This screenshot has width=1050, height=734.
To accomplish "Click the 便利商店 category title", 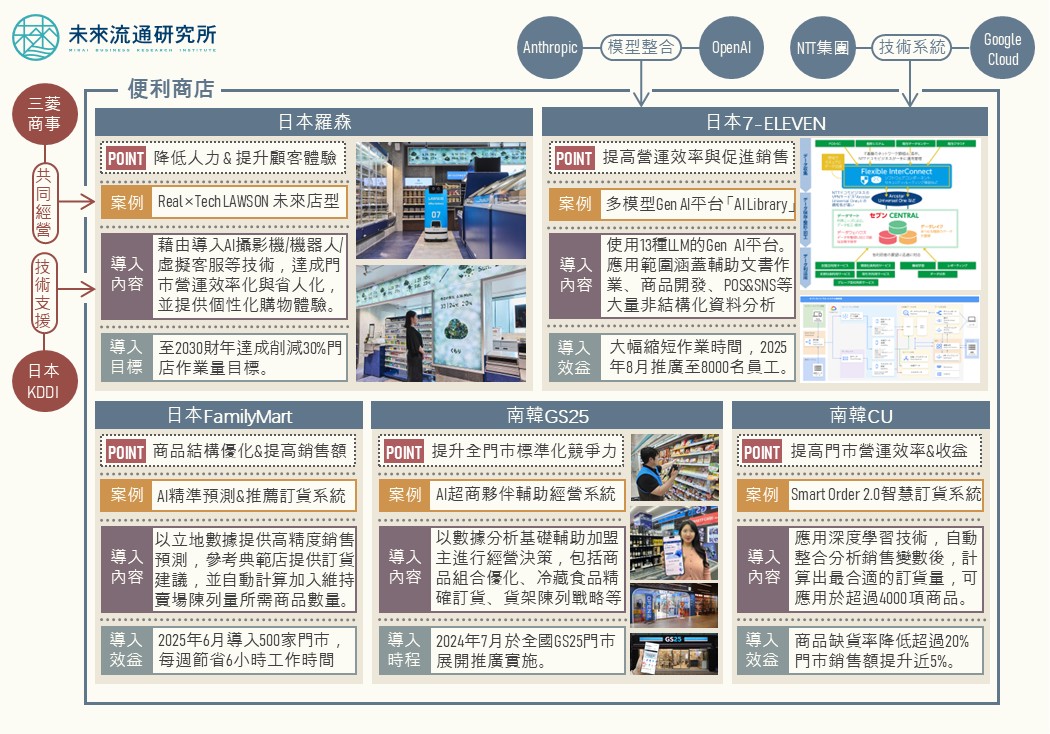I will point(171,89).
